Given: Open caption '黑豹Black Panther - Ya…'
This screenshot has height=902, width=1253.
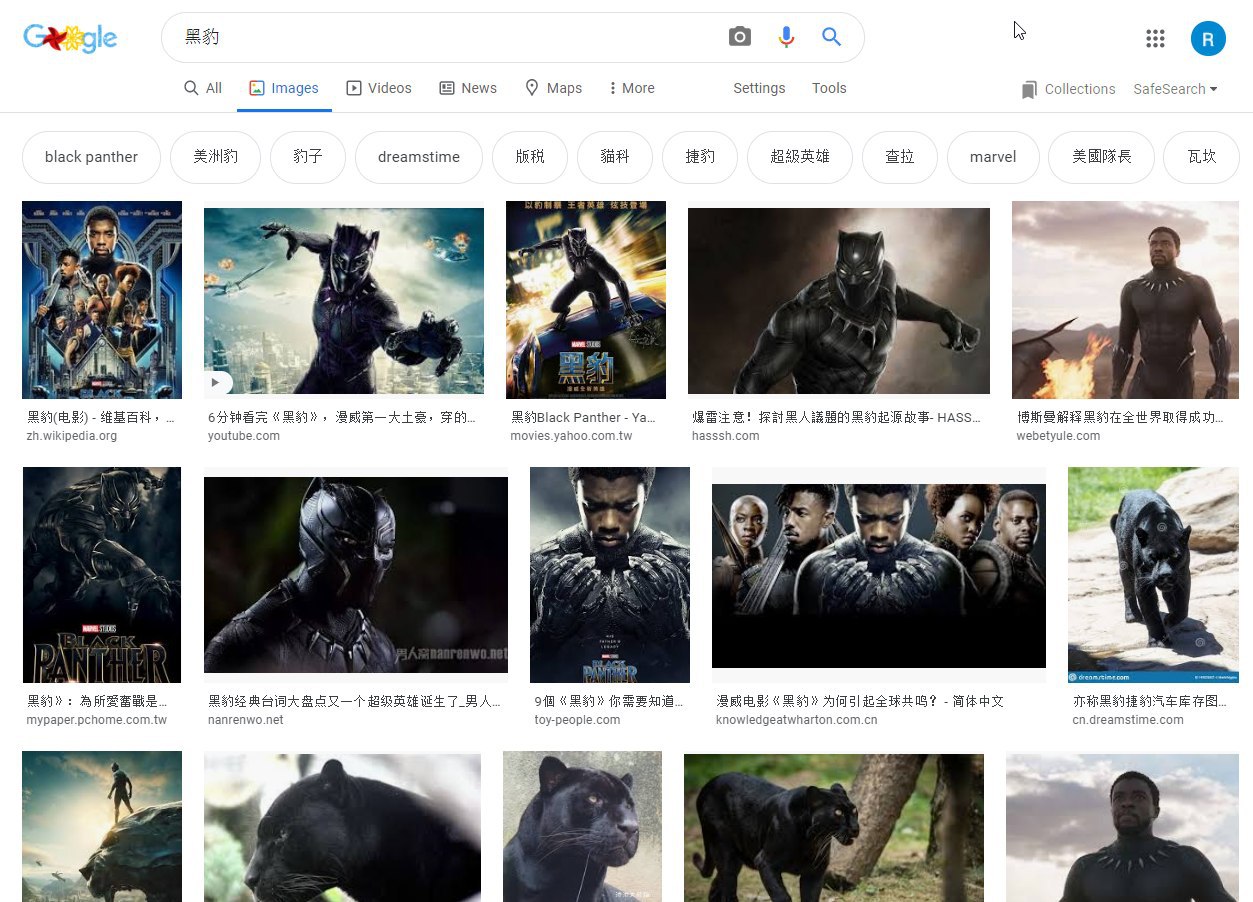Looking at the screenshot, I should [583, 417].
